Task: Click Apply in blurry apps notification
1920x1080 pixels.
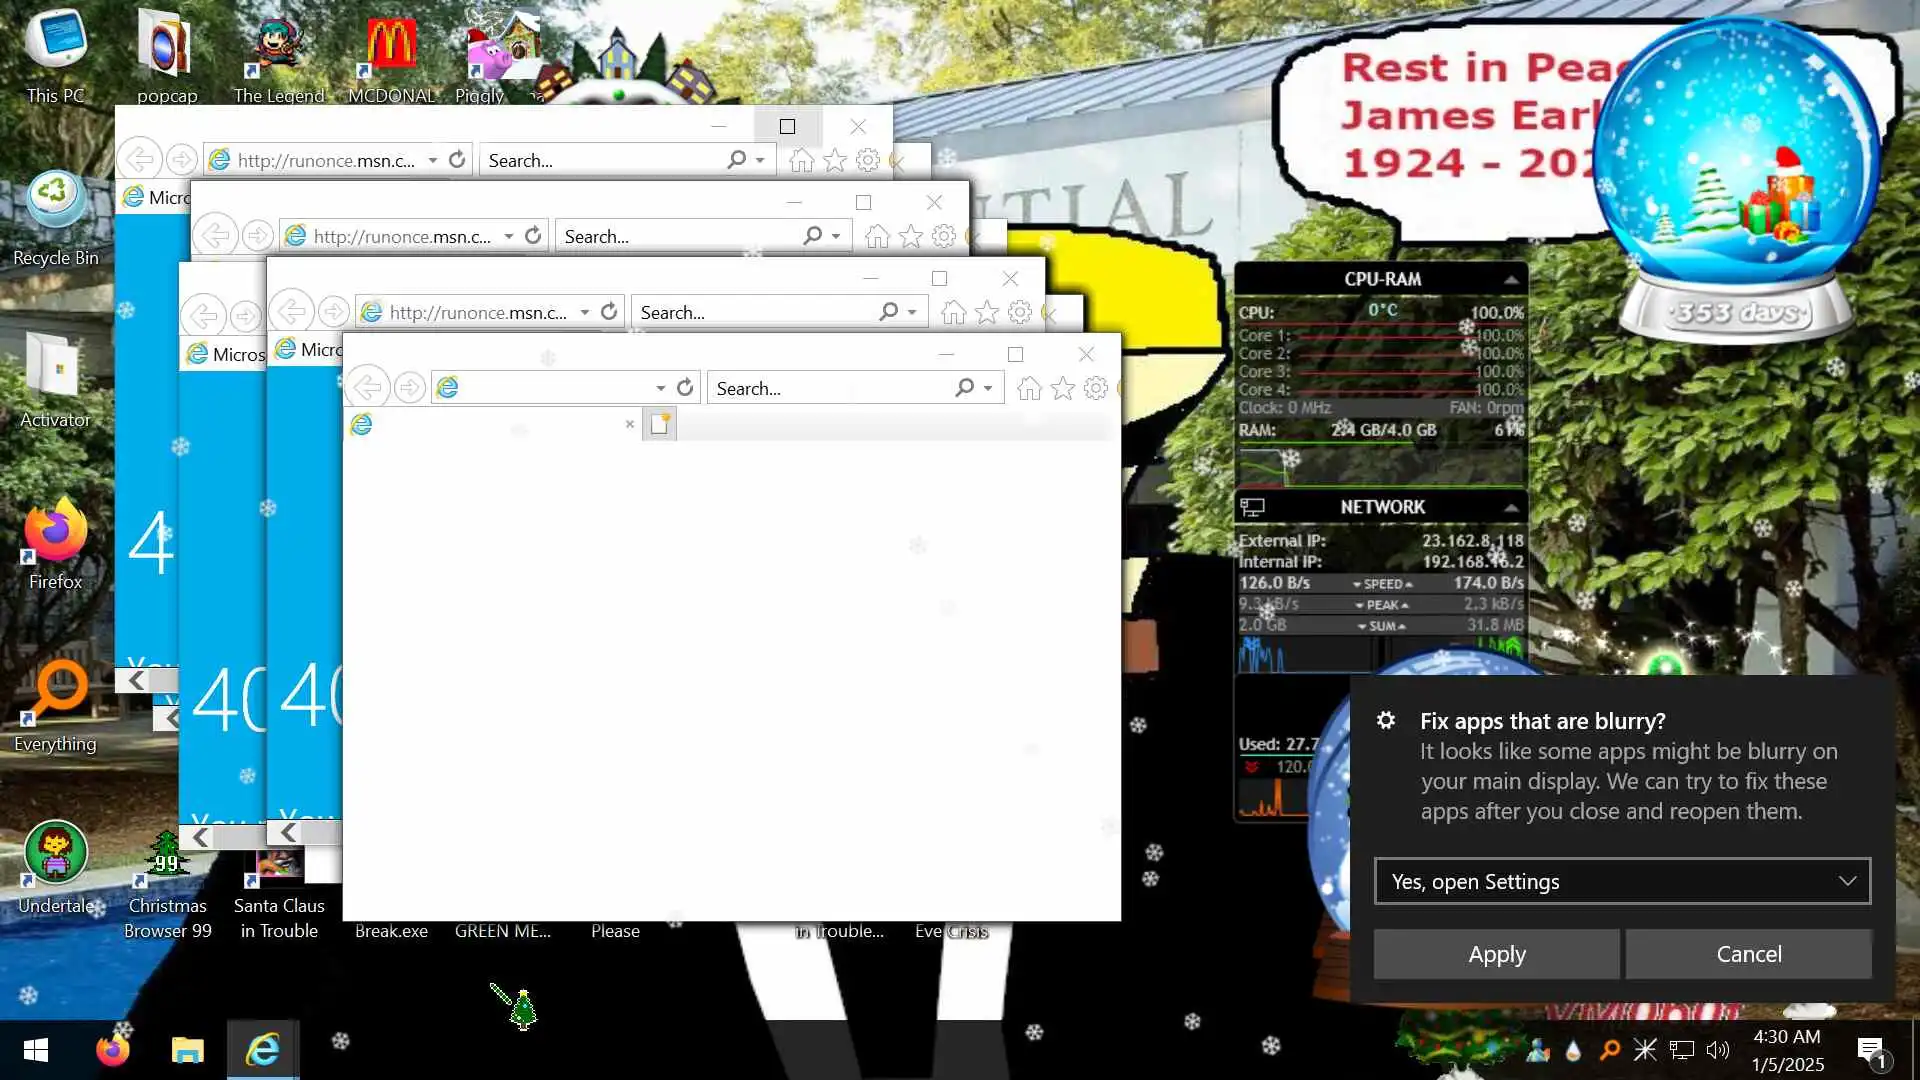Action: click(x=1496, y=954)
